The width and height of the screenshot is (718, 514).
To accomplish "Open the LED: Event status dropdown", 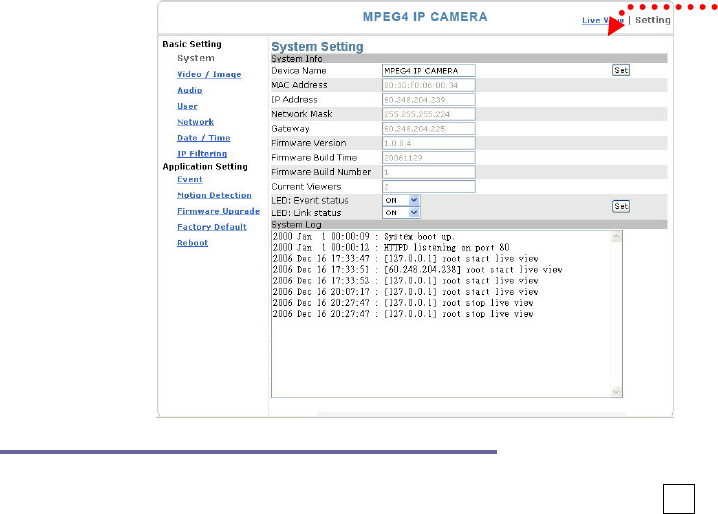I will 401,200.
